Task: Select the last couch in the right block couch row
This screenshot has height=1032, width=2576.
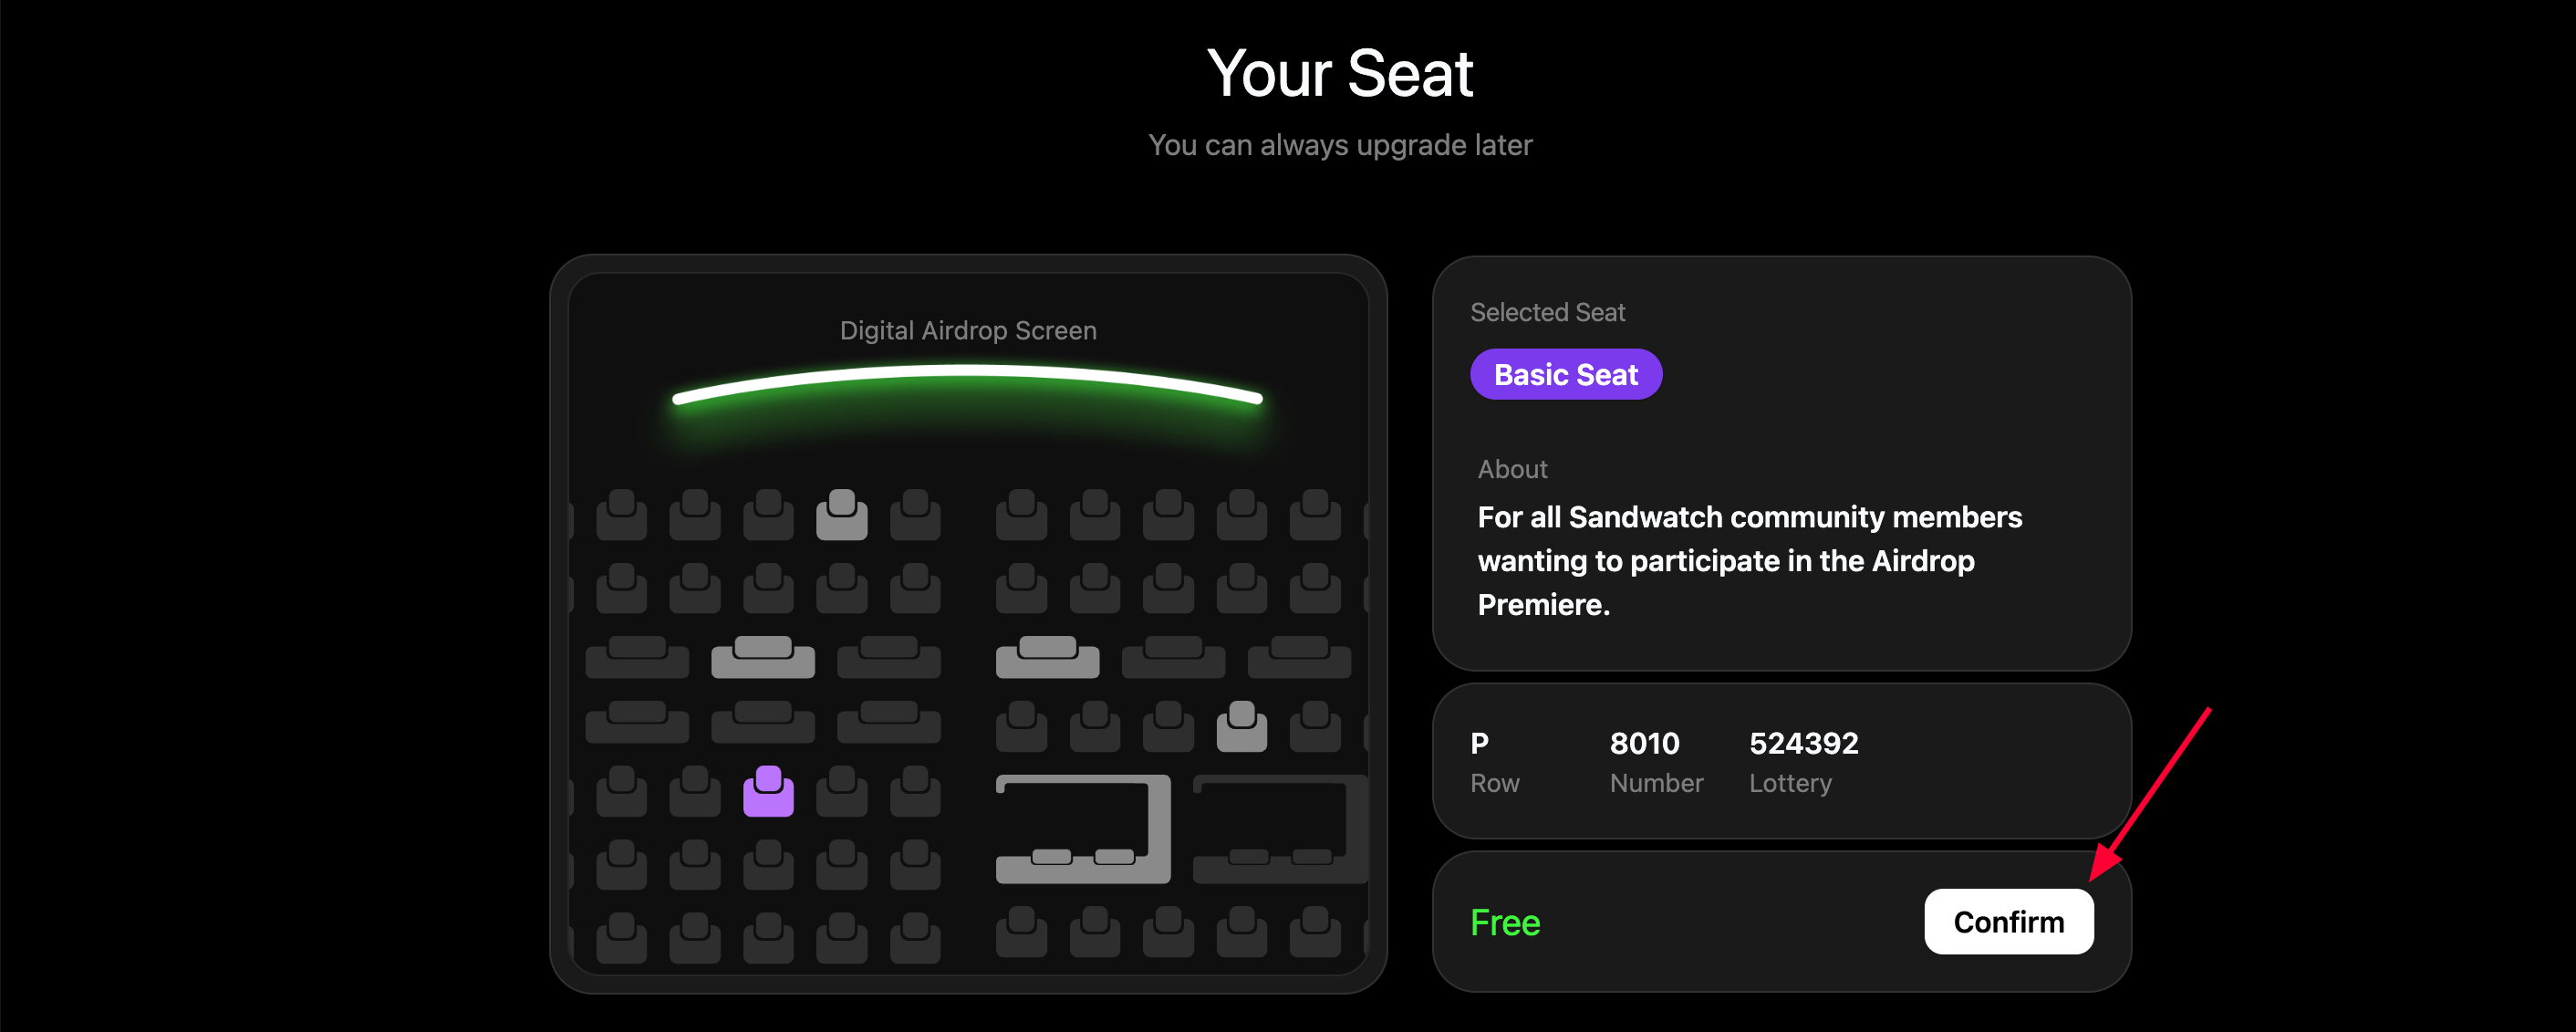Action: point(1299,657)
